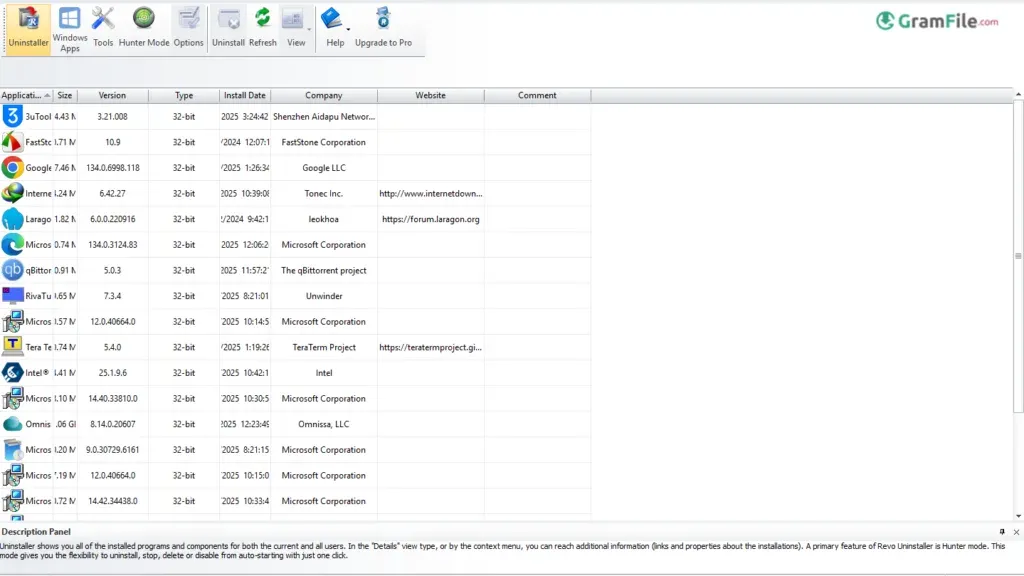This screenshot has height=576, width=1024.
Task: Sort by Size column header
Action: click(x=65, y=95)
